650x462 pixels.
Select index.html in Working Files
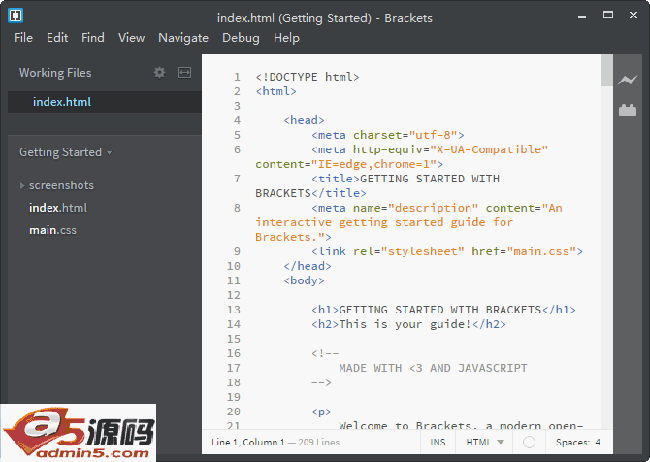[62, 102]
